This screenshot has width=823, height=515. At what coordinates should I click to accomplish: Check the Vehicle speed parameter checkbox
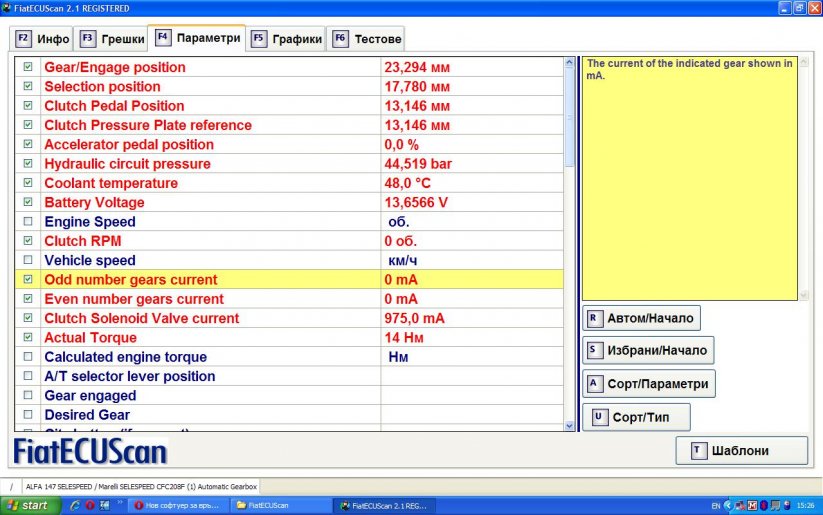point(28,260)
